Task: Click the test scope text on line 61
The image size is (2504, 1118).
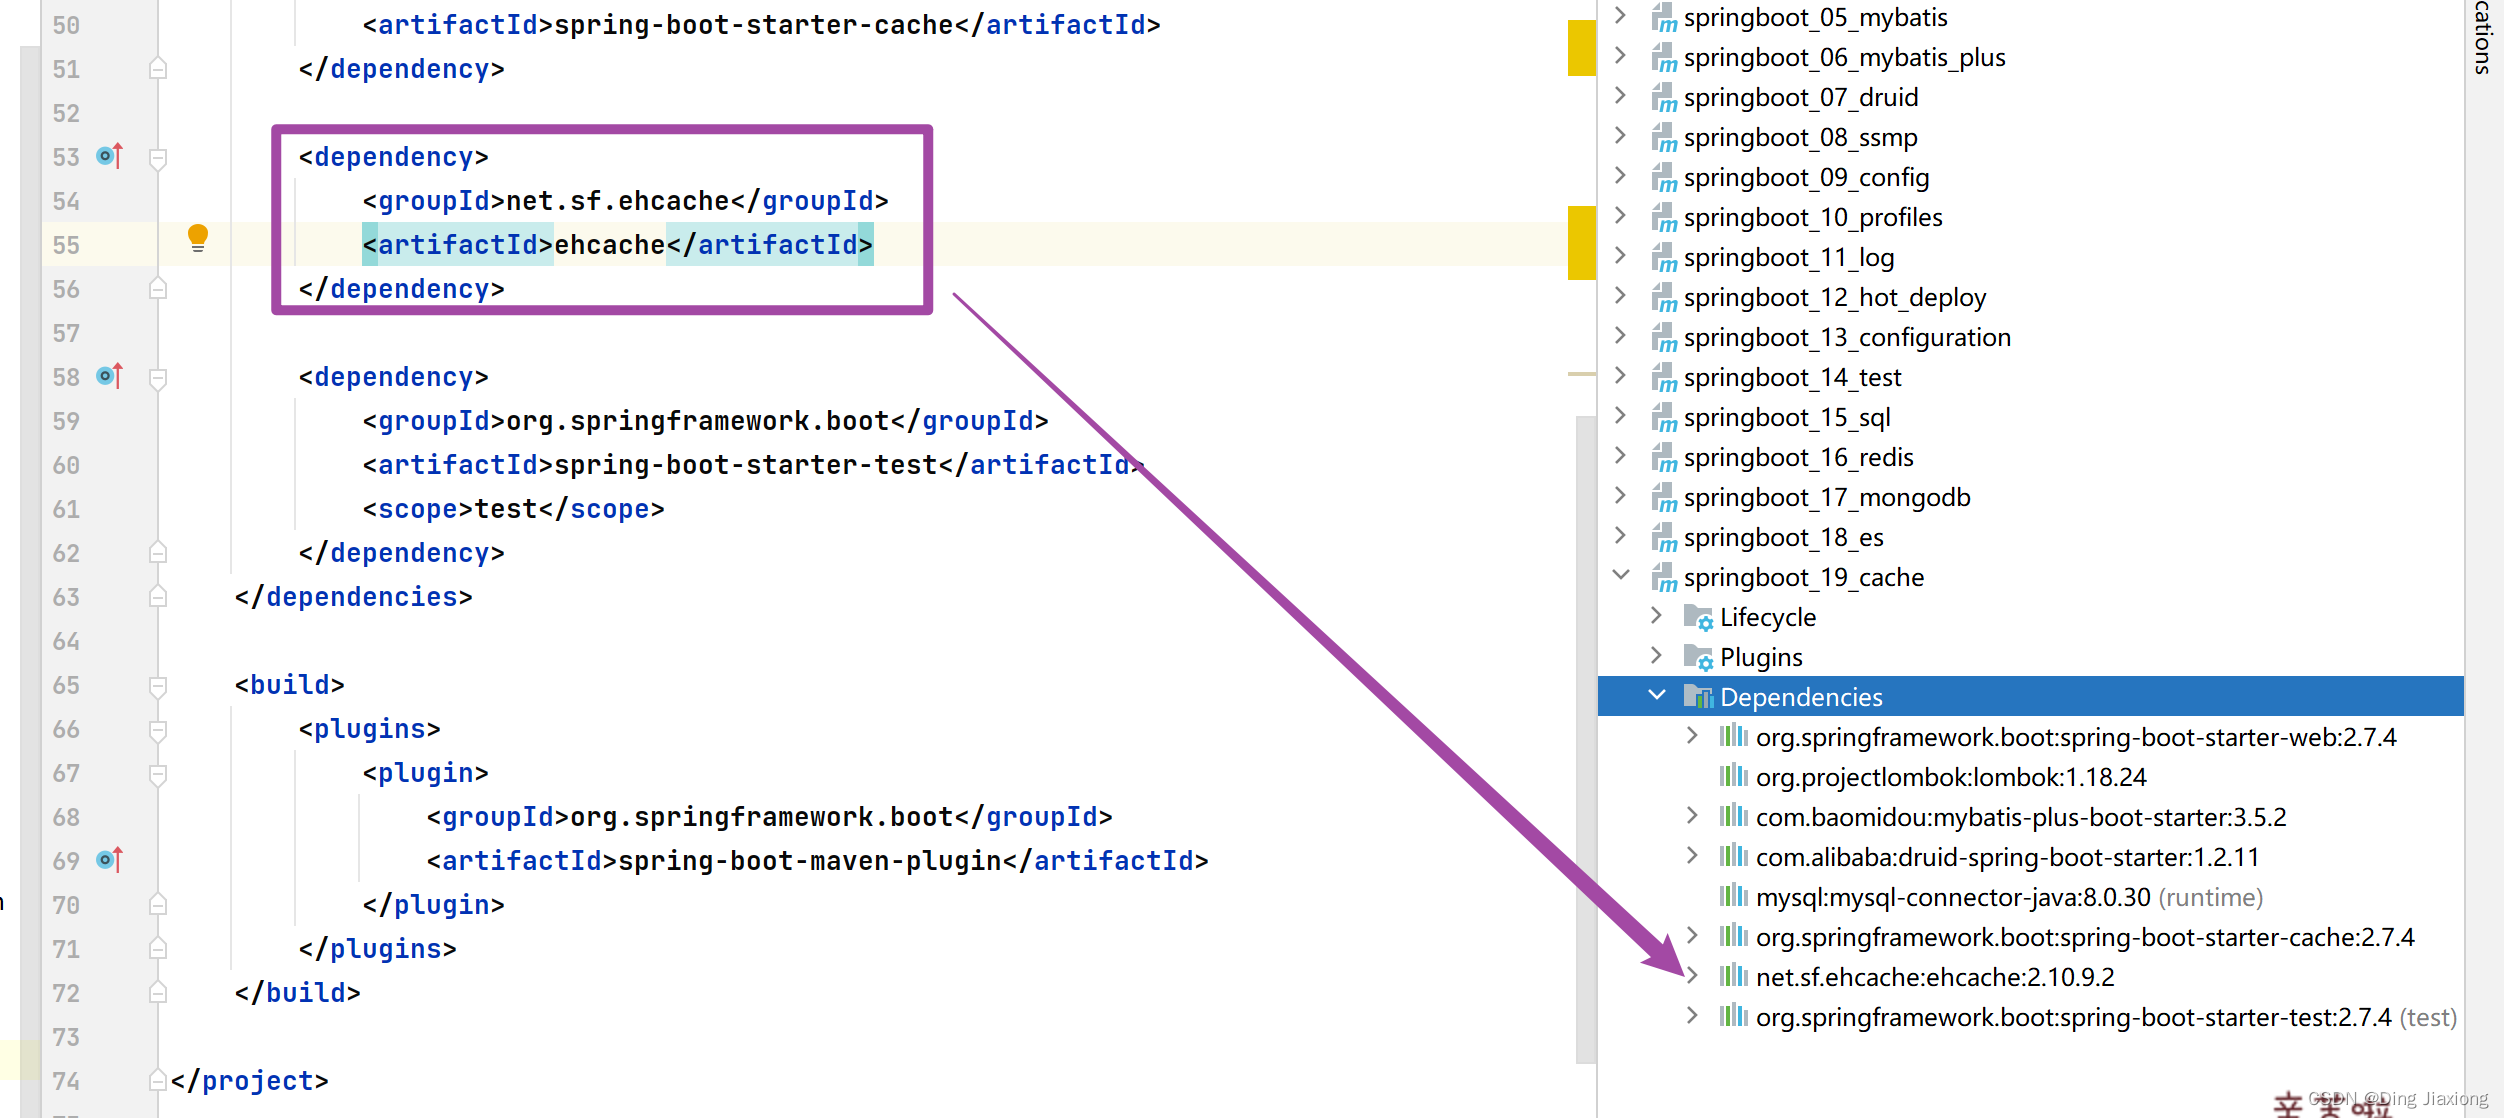Action: tap(506, 509)
